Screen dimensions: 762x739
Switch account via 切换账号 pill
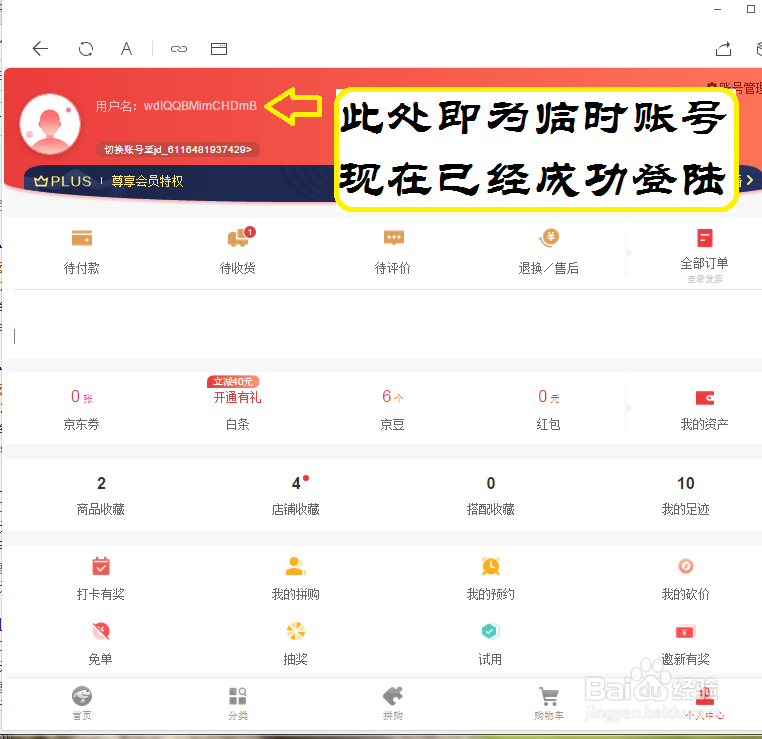tap(178, 149)
